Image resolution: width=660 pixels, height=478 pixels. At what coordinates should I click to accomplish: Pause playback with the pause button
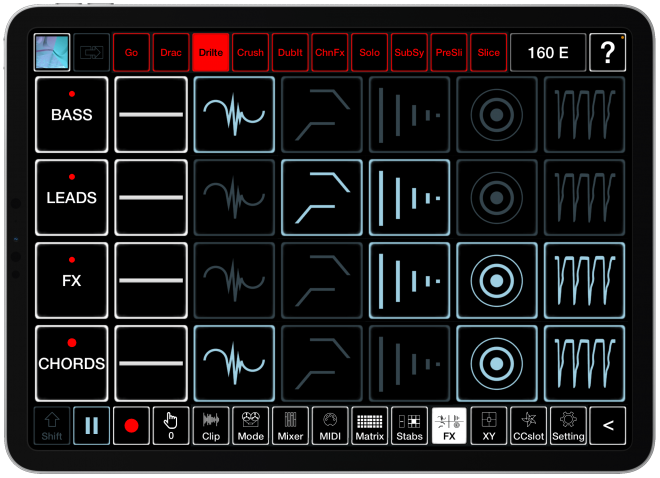(x=92, y=425)
